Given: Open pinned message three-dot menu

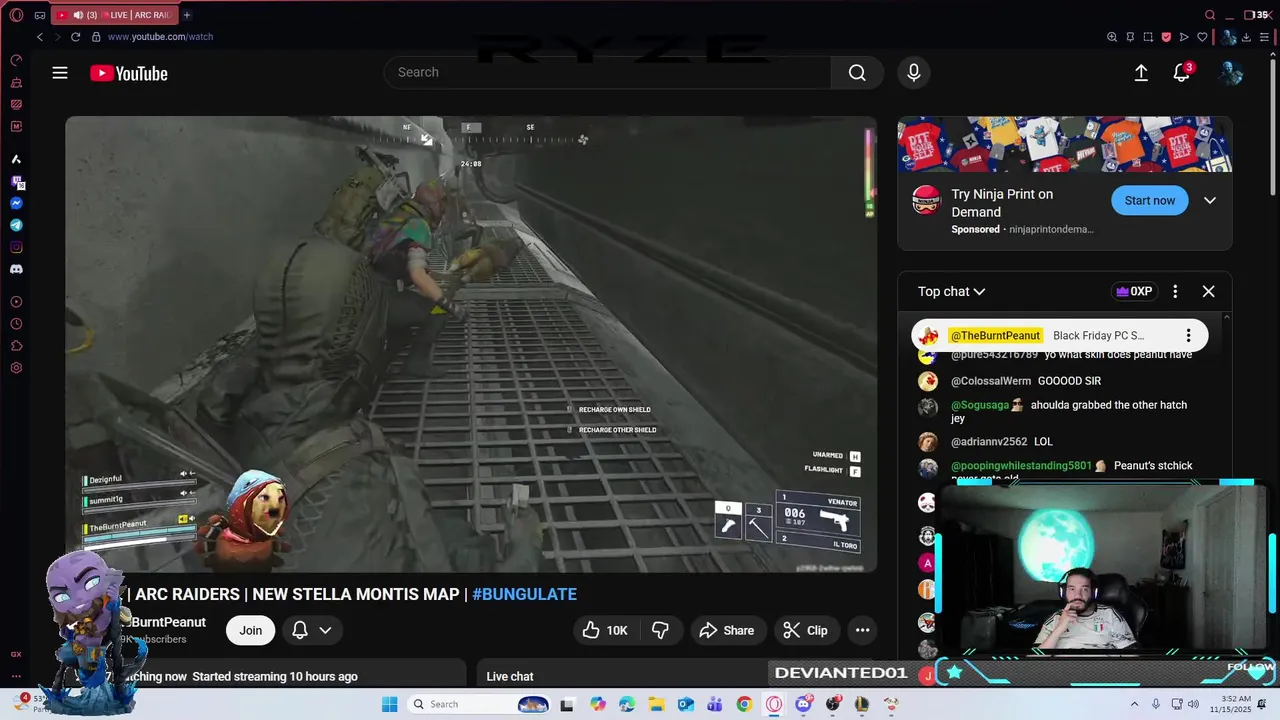Looking at the screenshot, I should click(x=1188, y=336).
